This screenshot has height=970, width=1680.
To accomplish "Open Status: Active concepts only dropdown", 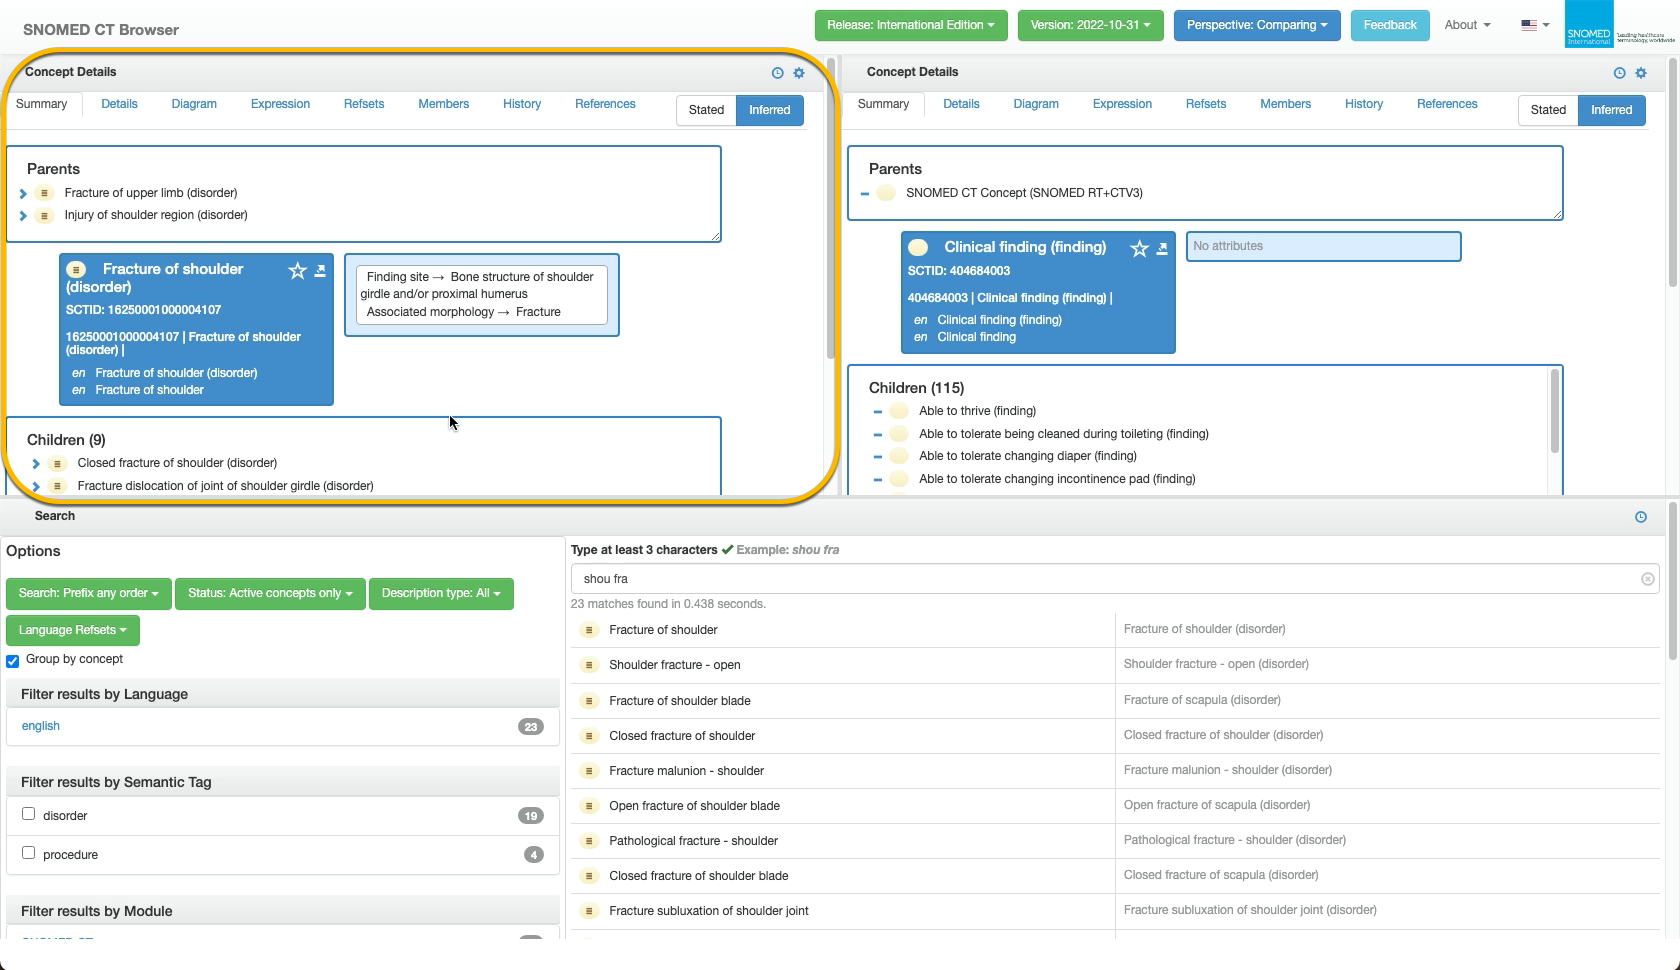I will coord(270,594).
